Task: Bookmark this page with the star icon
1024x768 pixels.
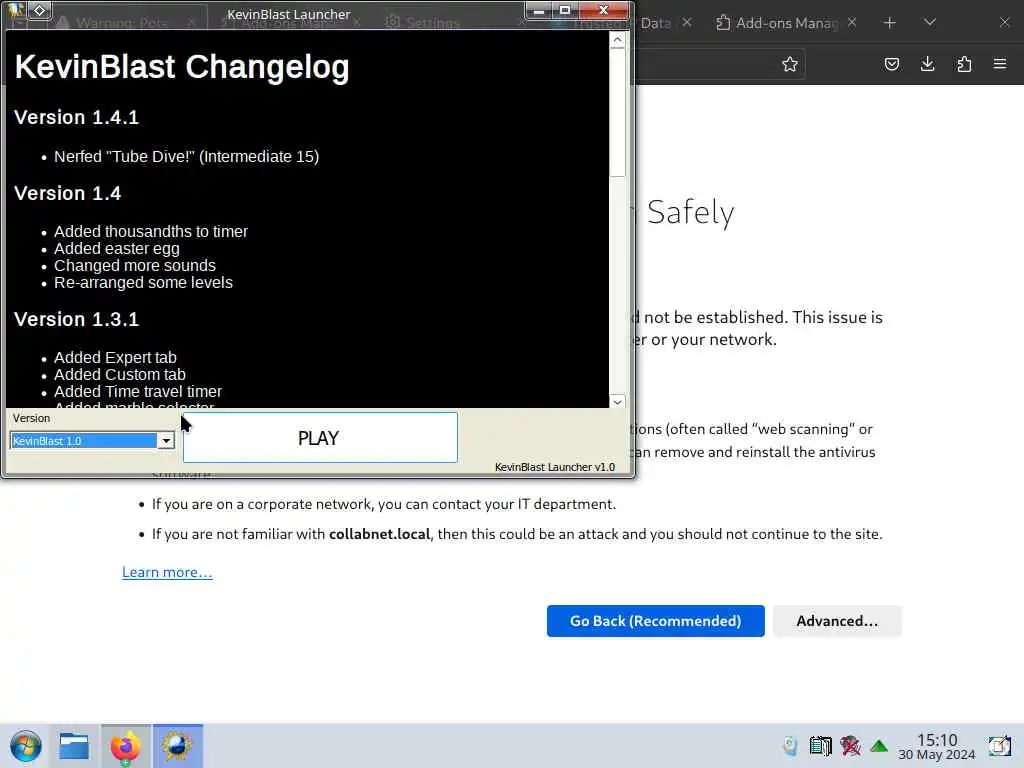Action: pyautogui.click(x=790, y=64)
